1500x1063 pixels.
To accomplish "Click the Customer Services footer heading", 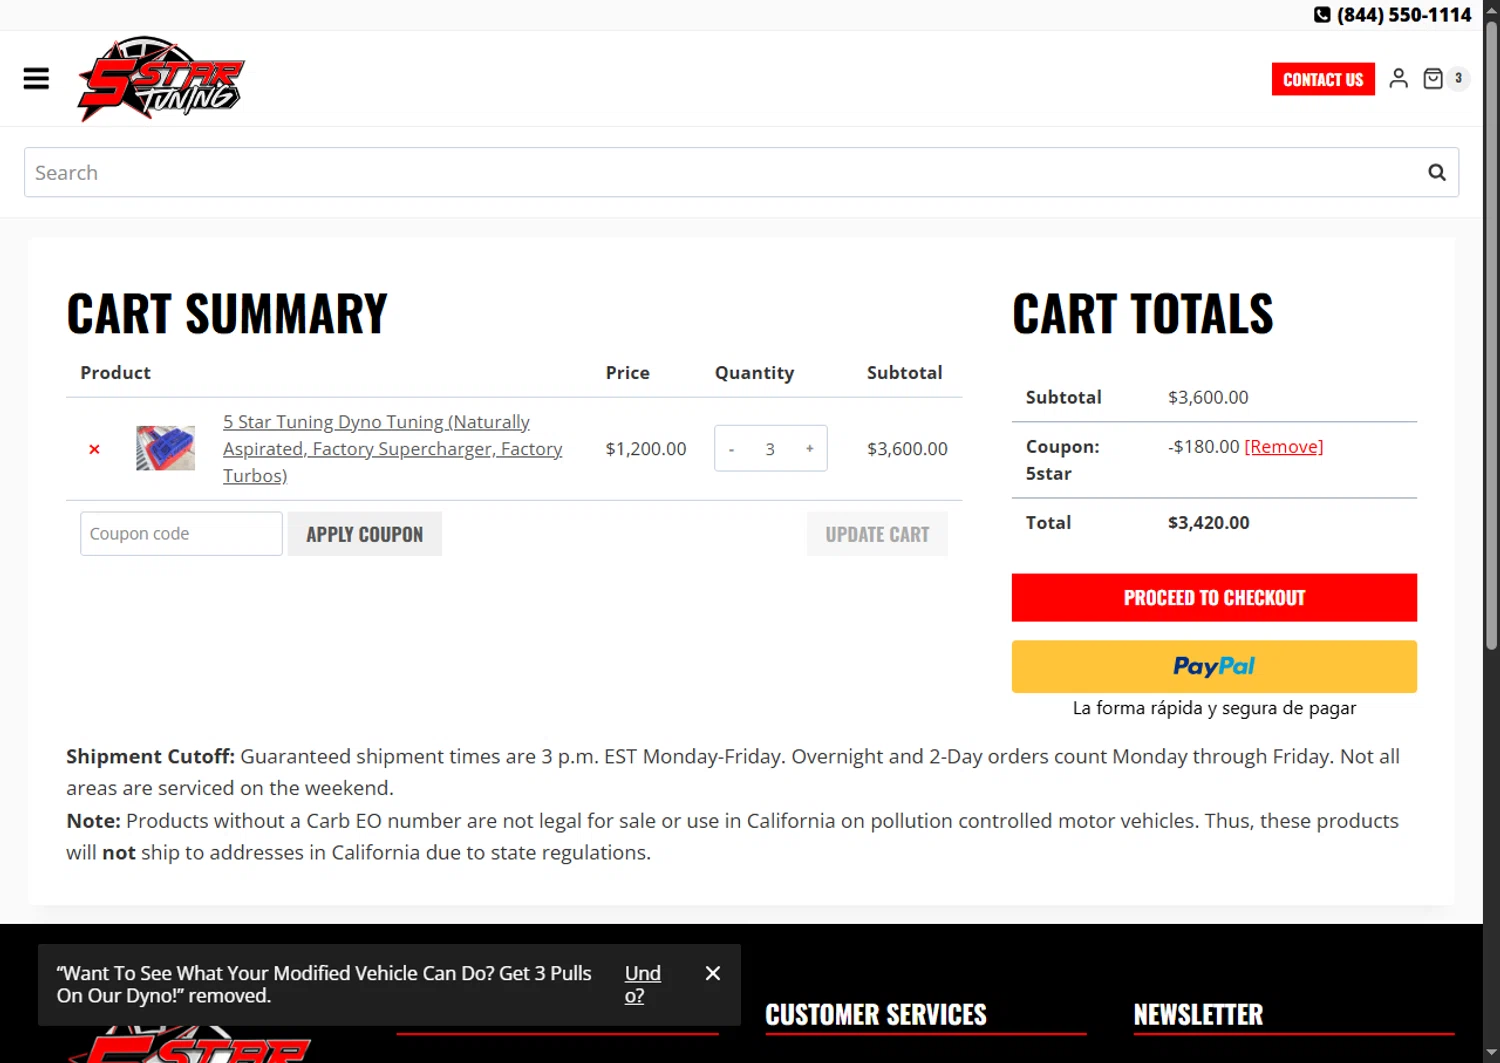I will point(876,1015).
